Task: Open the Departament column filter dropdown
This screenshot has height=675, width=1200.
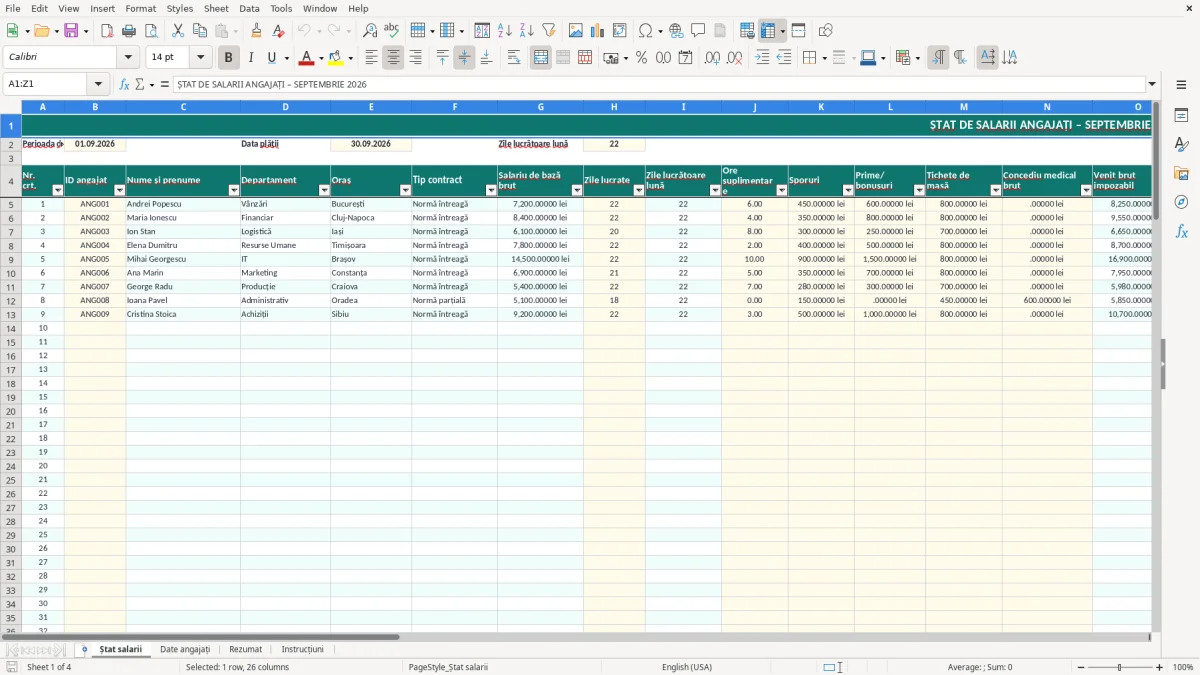Action: [x=324, y=190]
